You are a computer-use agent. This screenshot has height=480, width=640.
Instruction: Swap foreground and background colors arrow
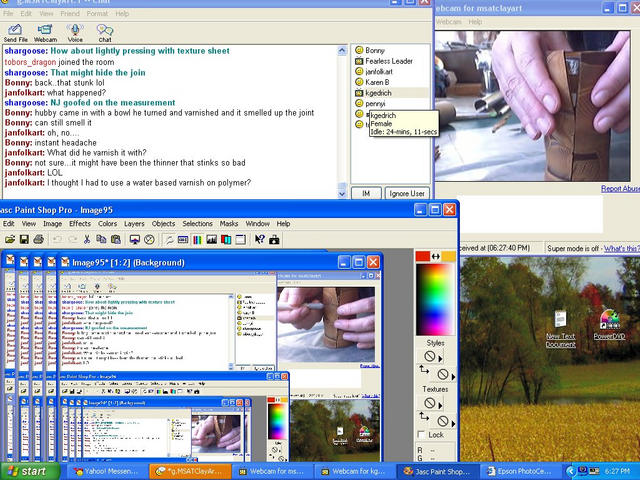436,256
